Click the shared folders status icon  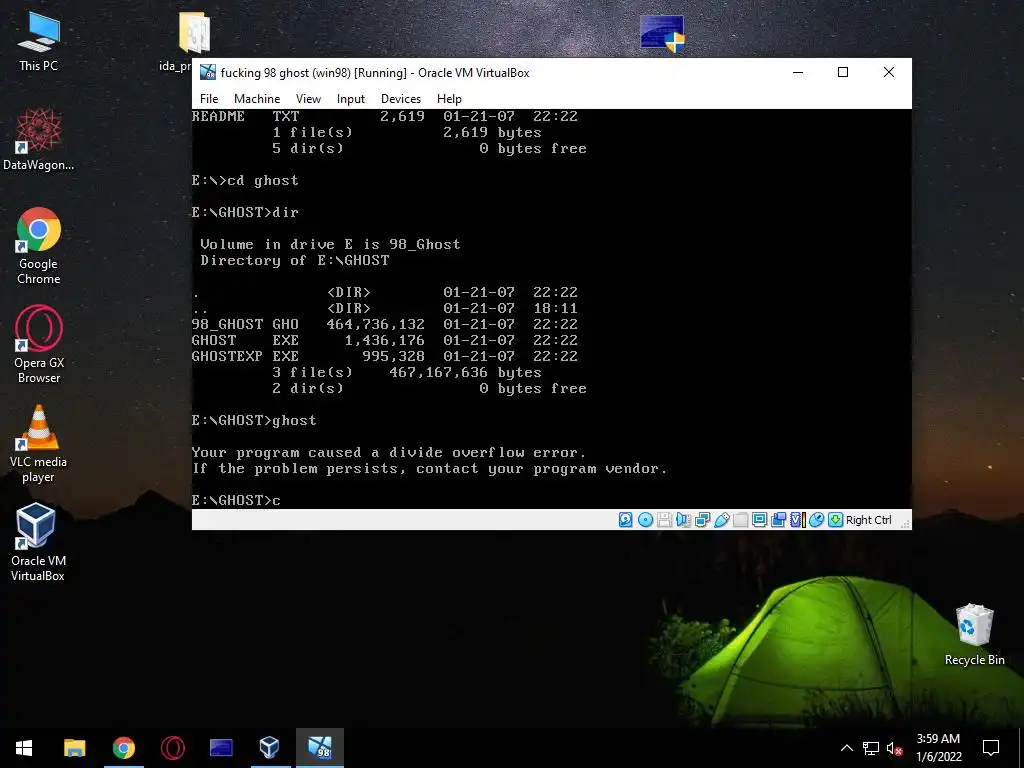click(740, 520)
